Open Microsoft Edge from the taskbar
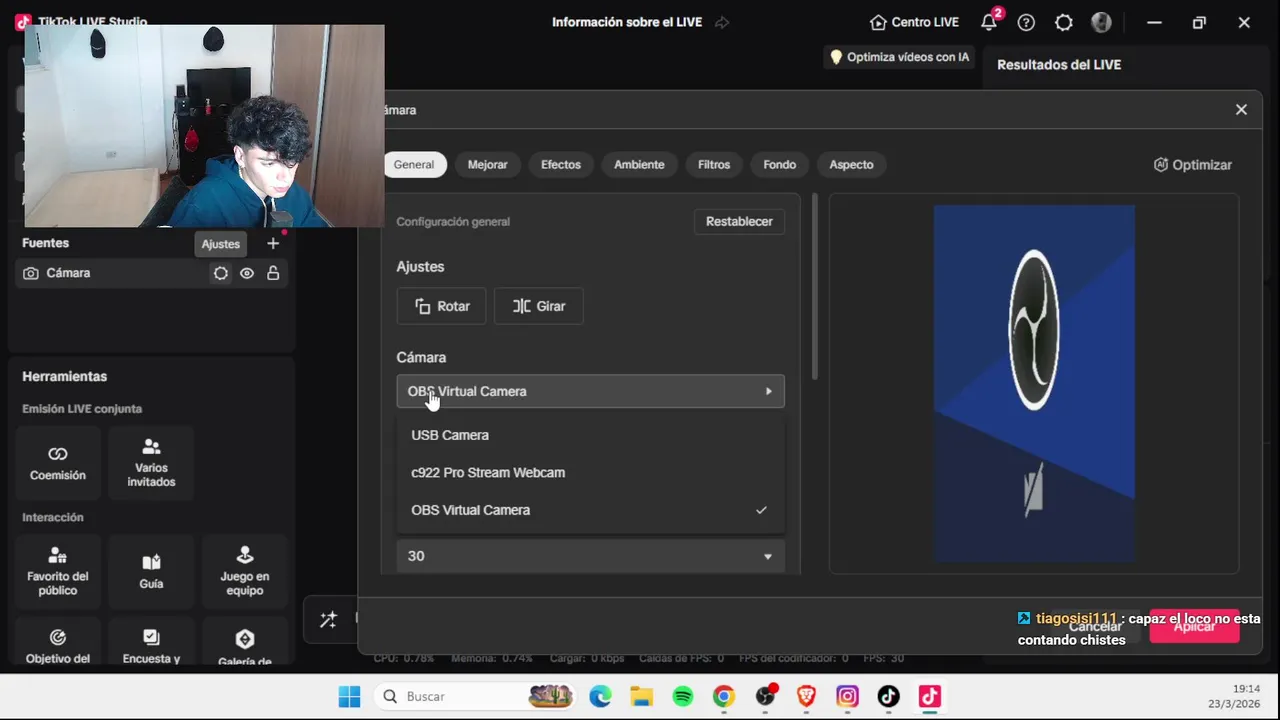Screen dimensions: 1280x720 point(600,696)
